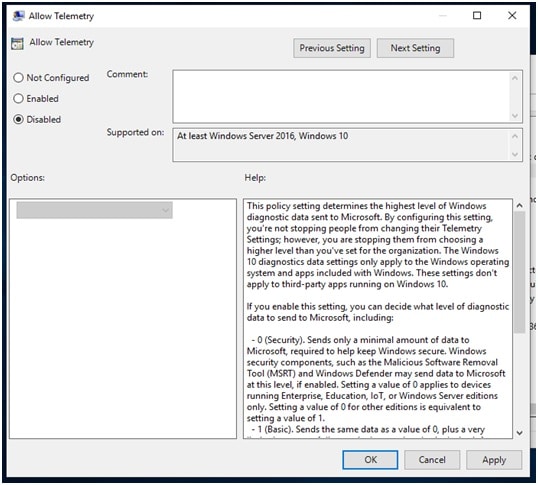
Task: Click the Help pane scroll down arrow
Action: click(519, 433)
